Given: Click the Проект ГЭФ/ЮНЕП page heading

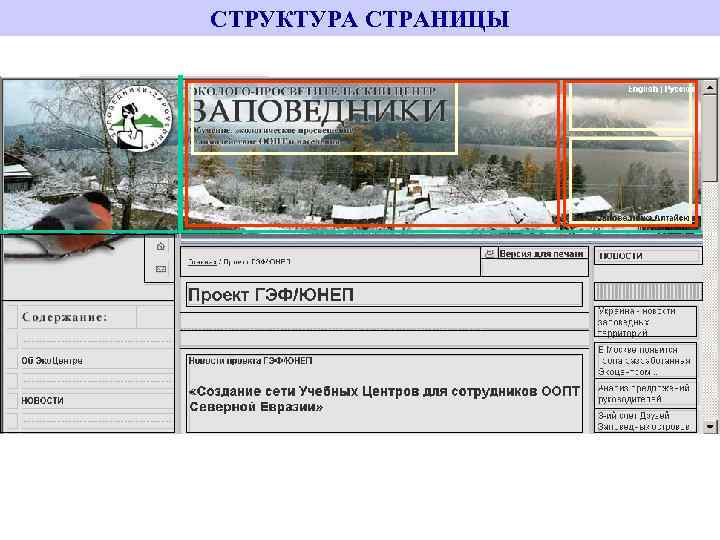Looking at the screenshot, I should click(x=271, y=295).
